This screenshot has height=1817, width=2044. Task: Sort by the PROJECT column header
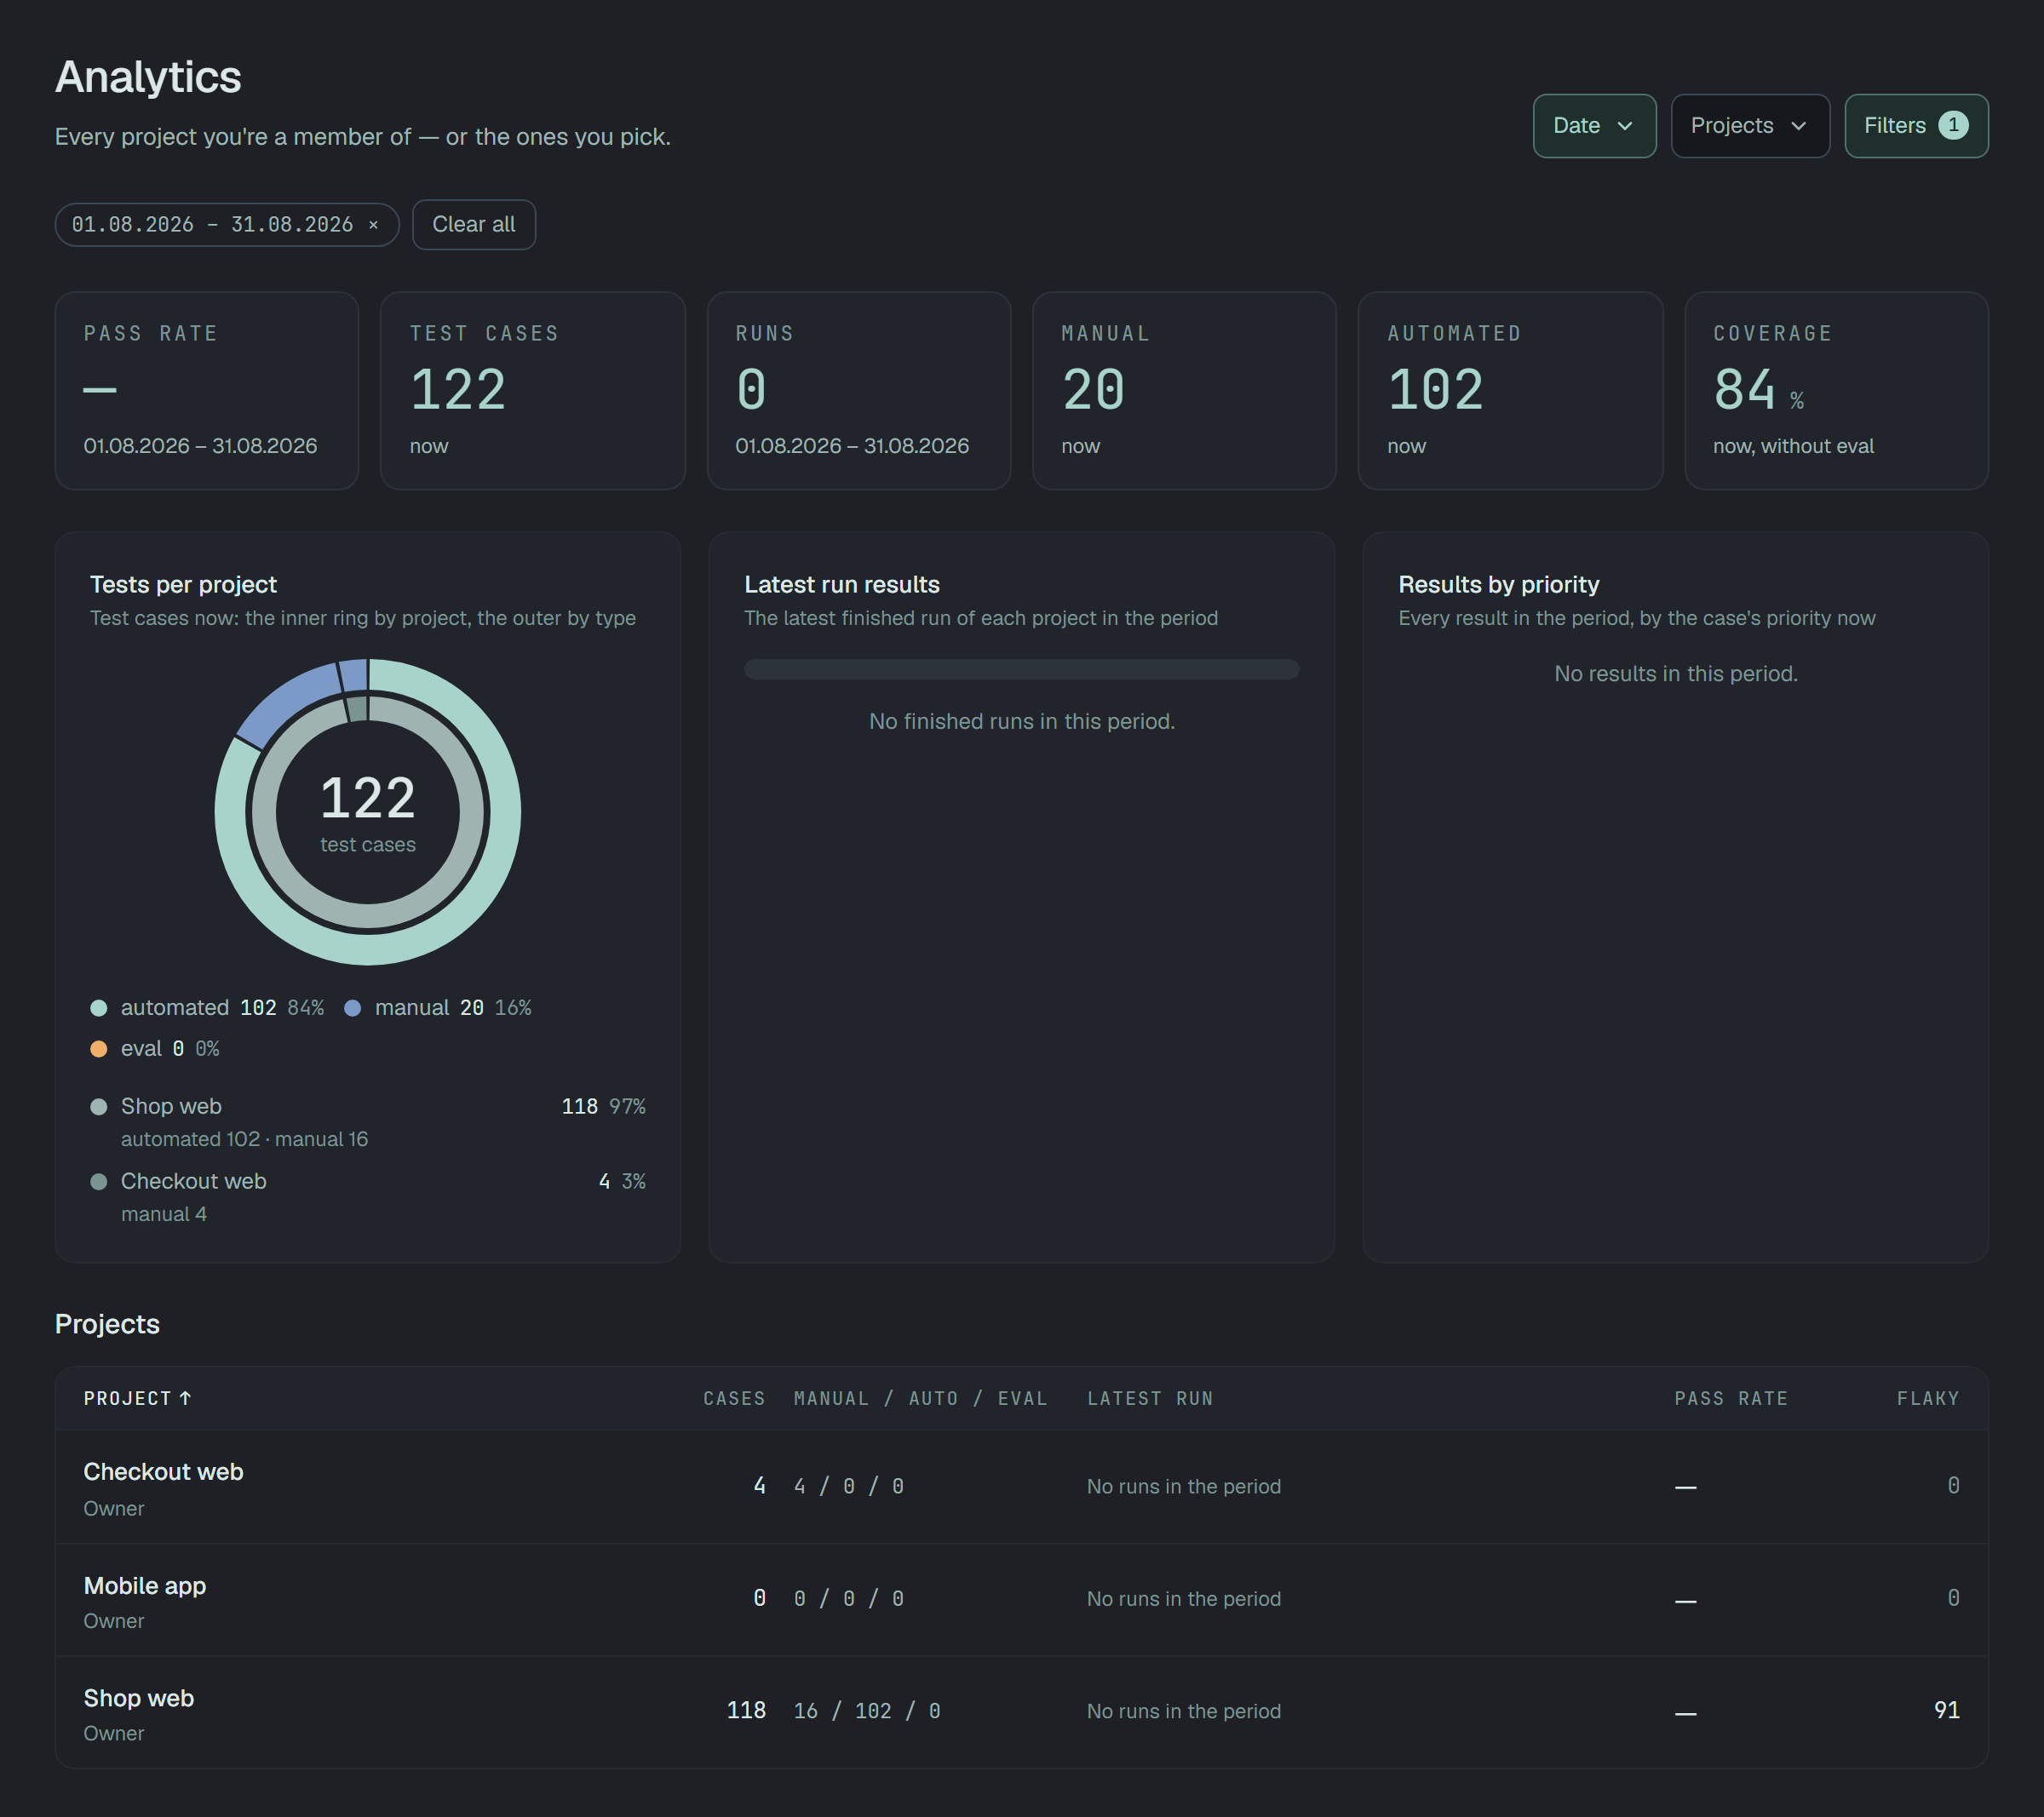point(137,1398)
